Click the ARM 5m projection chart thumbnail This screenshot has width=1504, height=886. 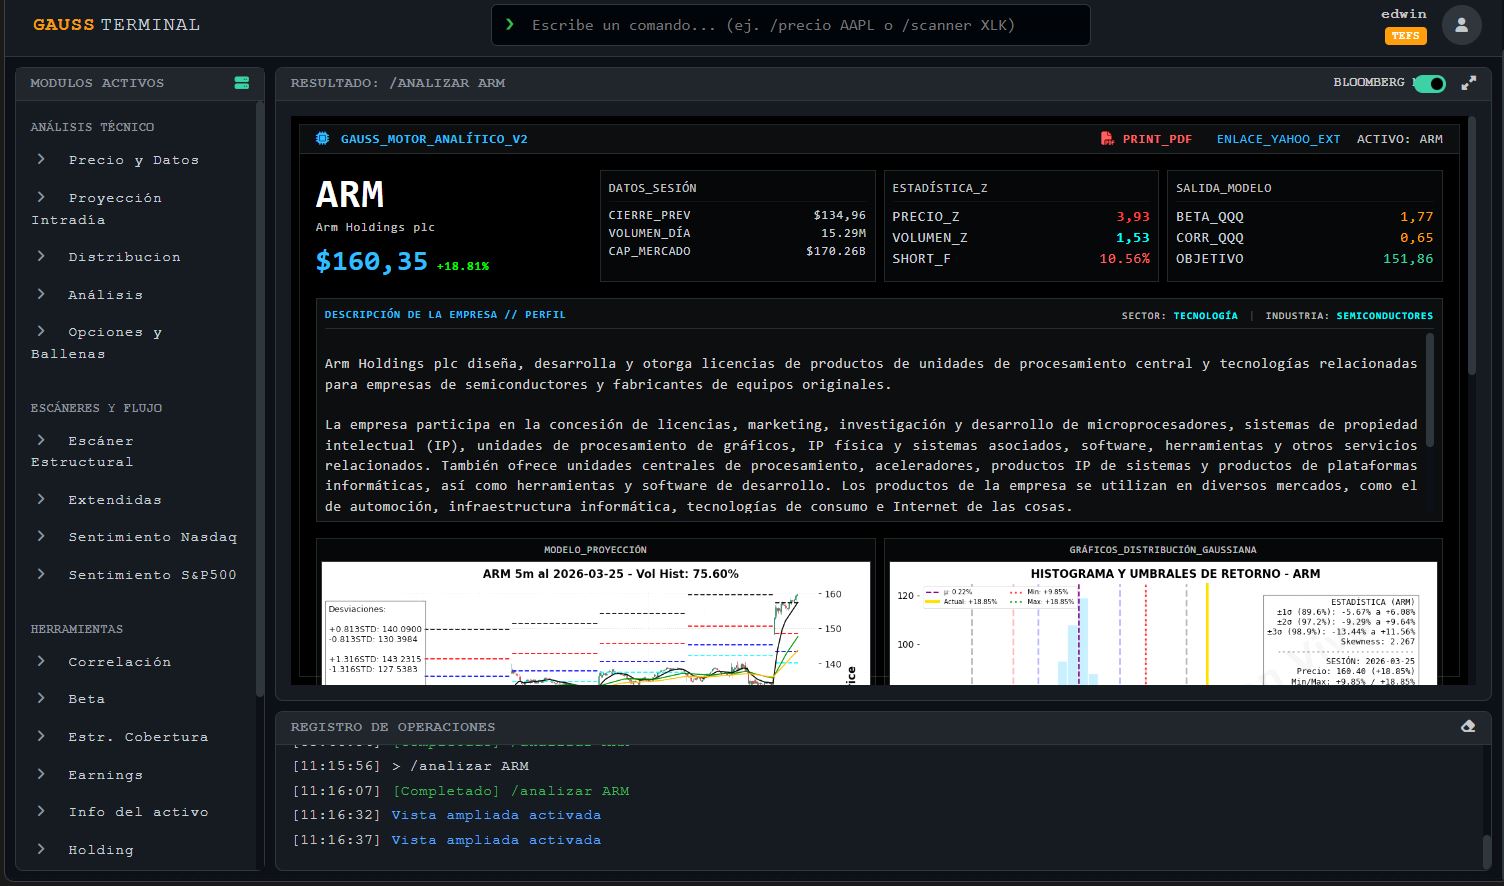point(595,622)
